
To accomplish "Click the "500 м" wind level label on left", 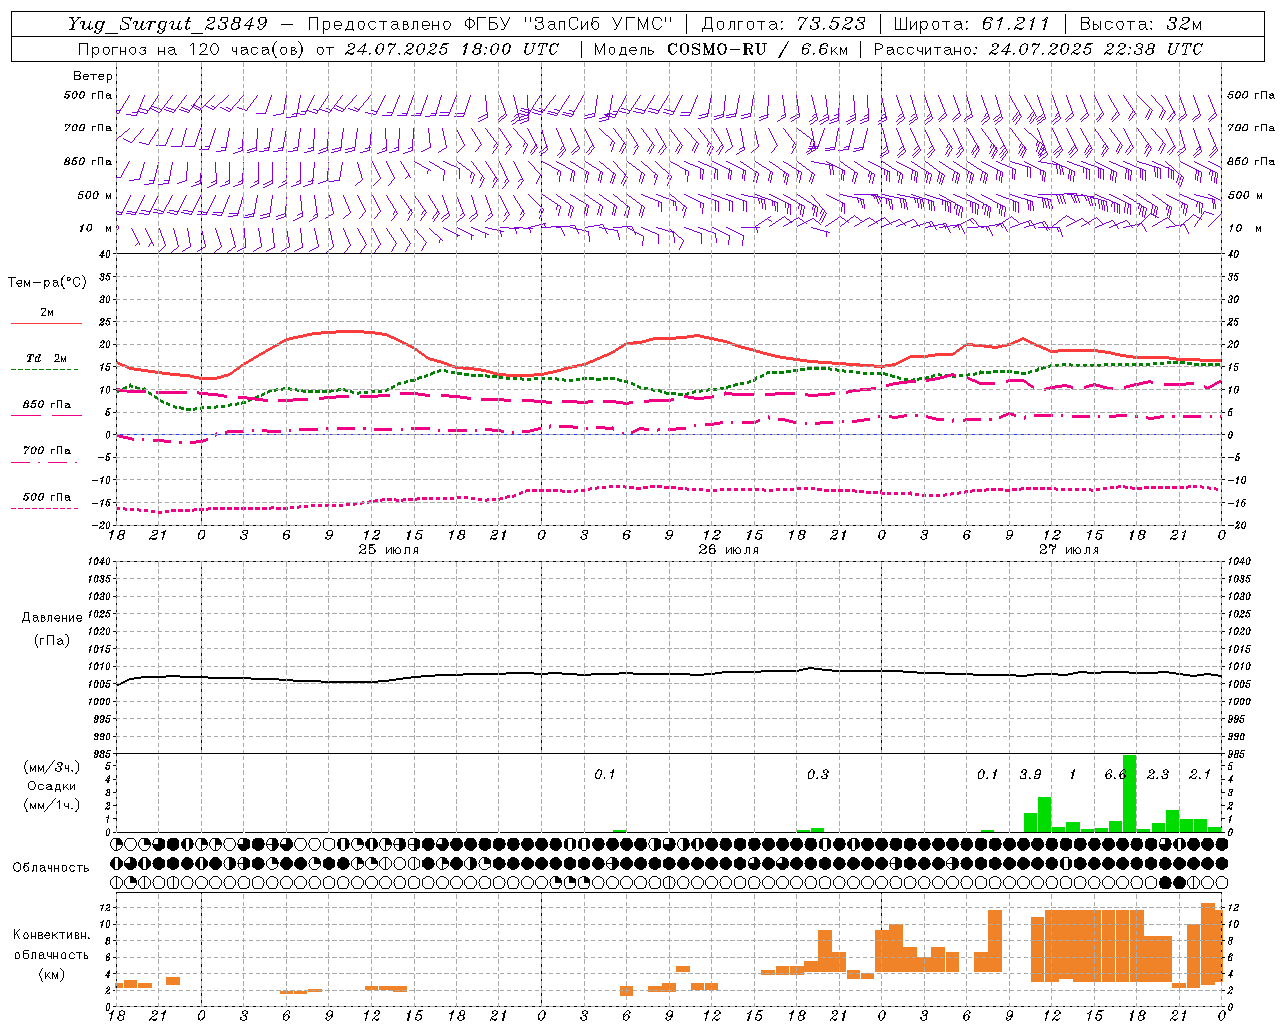I will click(x=95, y=195).
